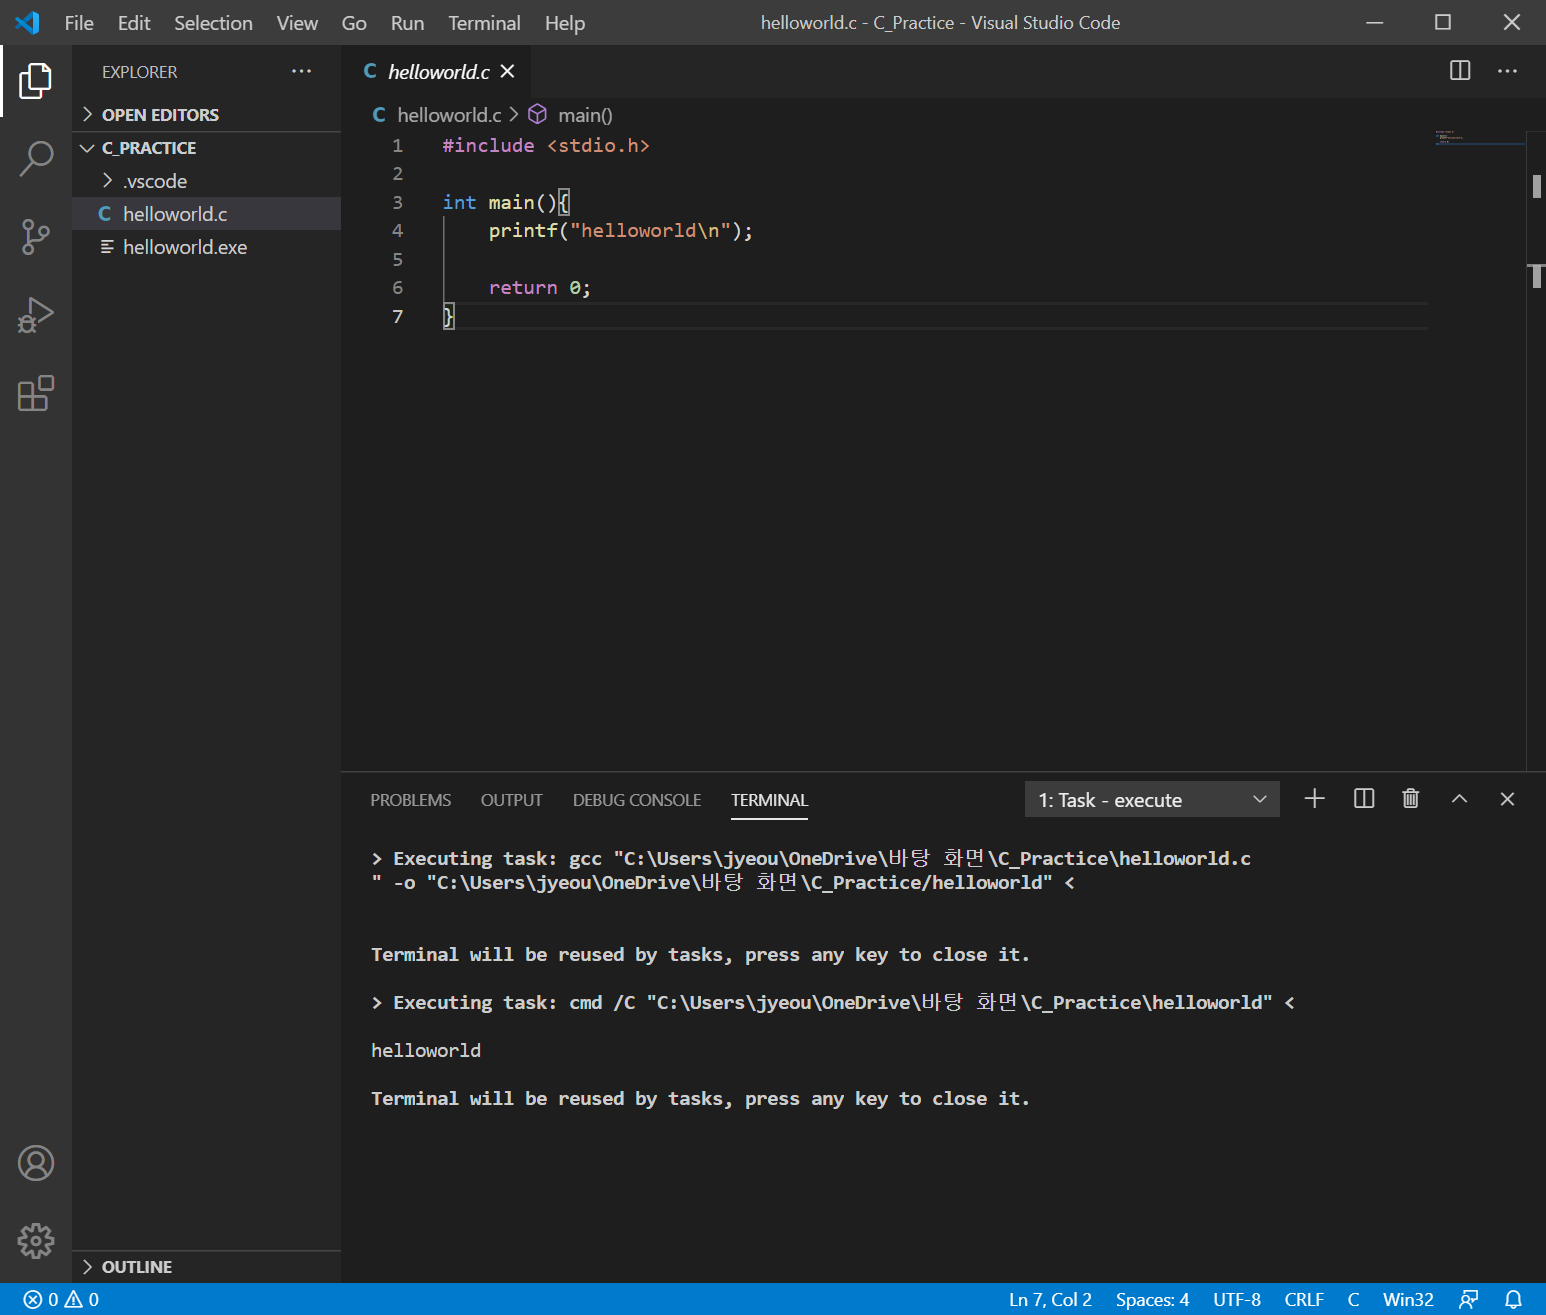This screenshot has width=1546, height=1315.
Task: Open the Terminal menu
Action: tap(484, 23)
